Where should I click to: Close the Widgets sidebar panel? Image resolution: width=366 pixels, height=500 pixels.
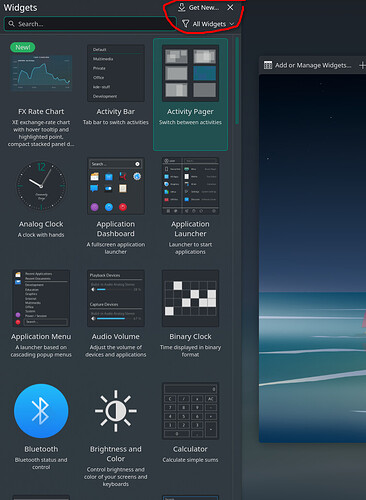[x=230, y=7]
